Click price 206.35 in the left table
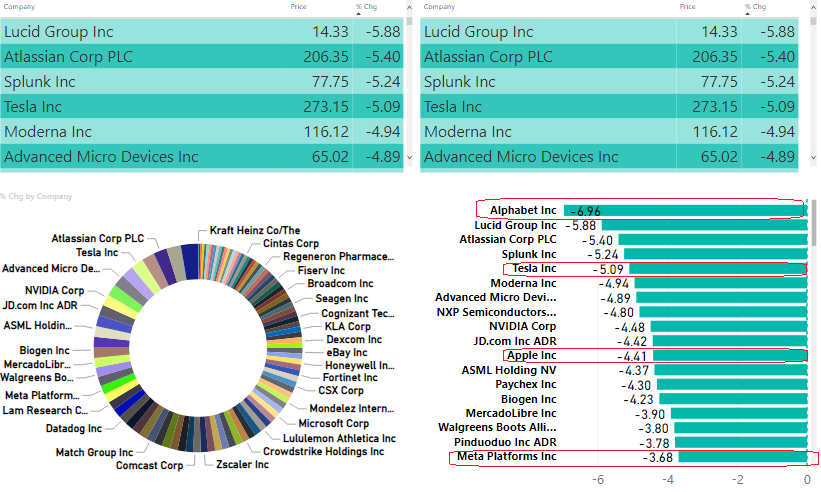The image size is (821, 492). pos(326,57)
